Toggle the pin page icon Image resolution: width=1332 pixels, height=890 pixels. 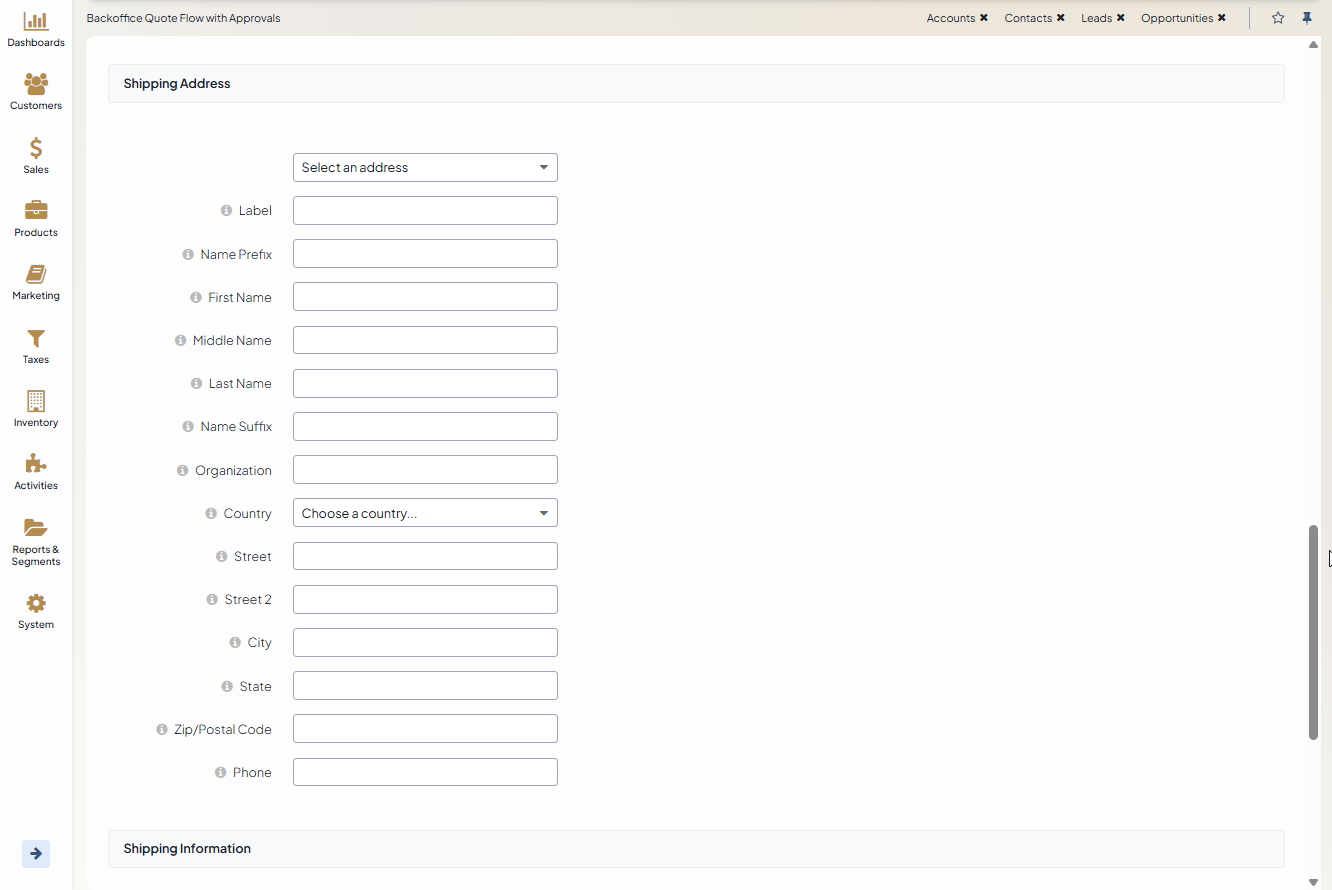coord(1306,18)
